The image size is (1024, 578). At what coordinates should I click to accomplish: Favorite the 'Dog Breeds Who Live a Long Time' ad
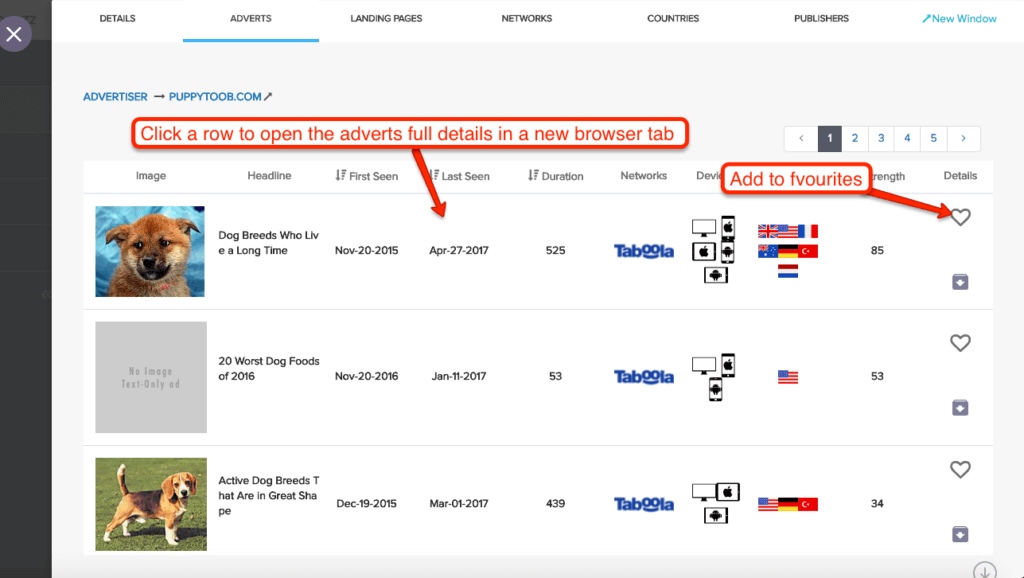[x=960, y=215]
